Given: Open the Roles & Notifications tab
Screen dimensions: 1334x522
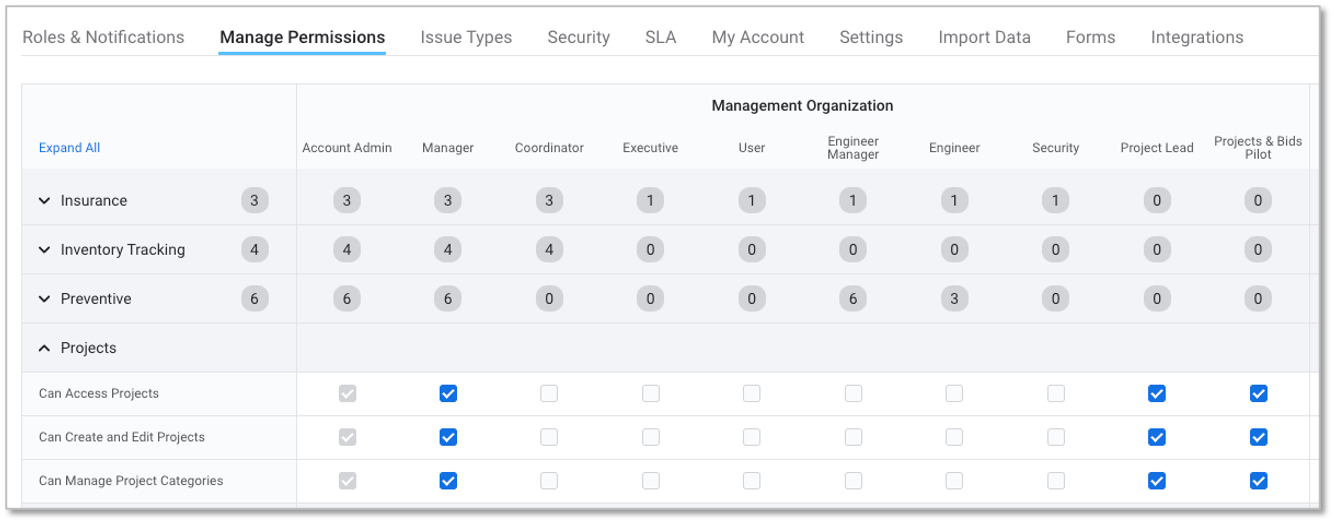Looking at the screenshot, I should pyautogui.click(x=103, y=37).
